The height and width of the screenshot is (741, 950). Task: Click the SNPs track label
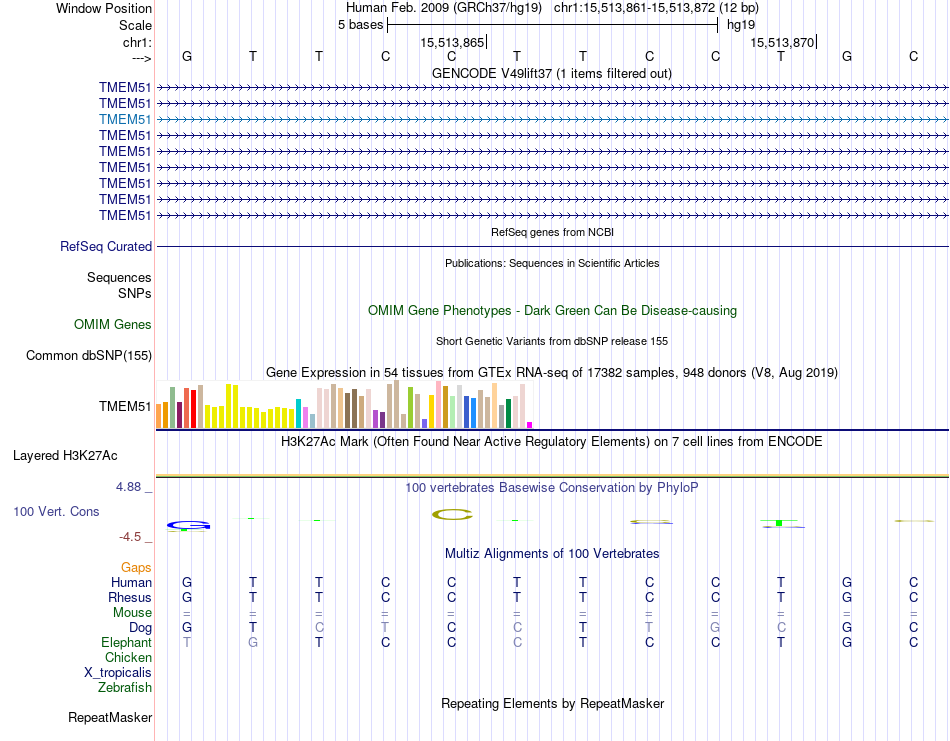pyautogui.click(x=135, y=293)
